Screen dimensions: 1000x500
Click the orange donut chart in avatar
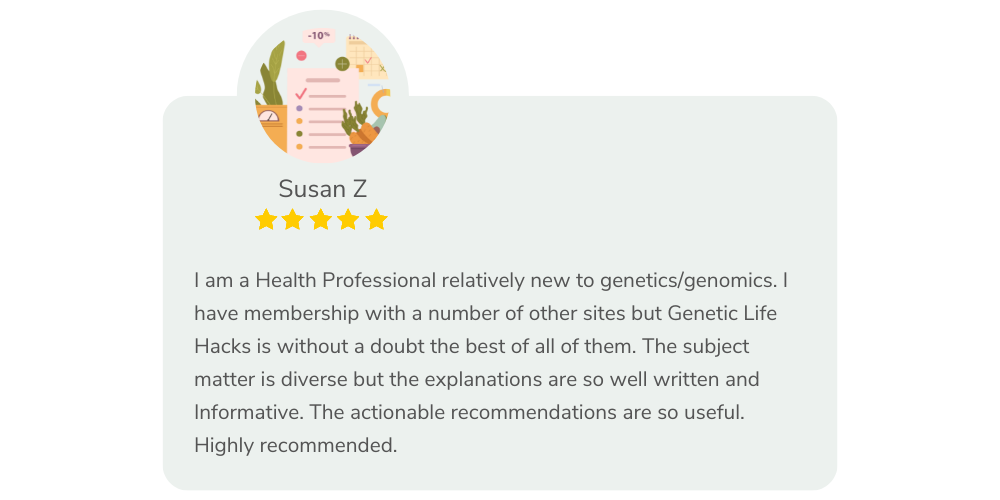(381, 101)
